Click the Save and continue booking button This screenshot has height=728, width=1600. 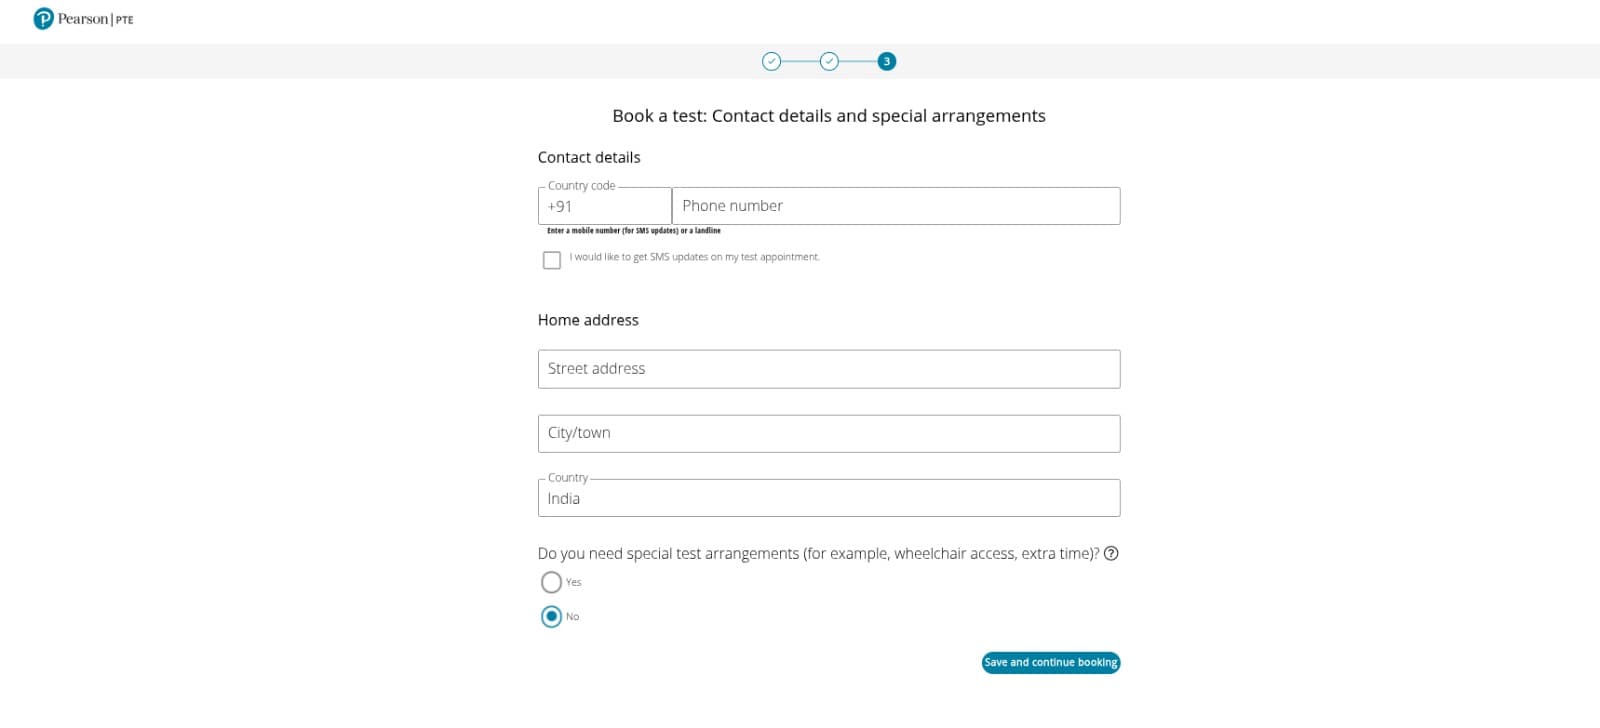tap(1050, 663)
